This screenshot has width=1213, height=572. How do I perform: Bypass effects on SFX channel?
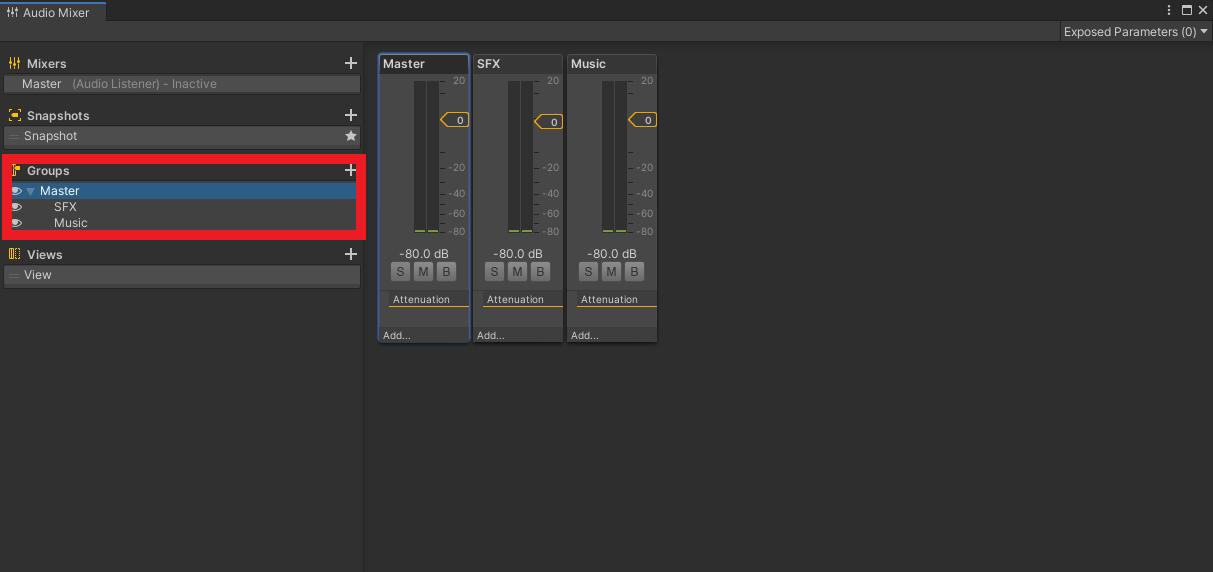(540, 272)
